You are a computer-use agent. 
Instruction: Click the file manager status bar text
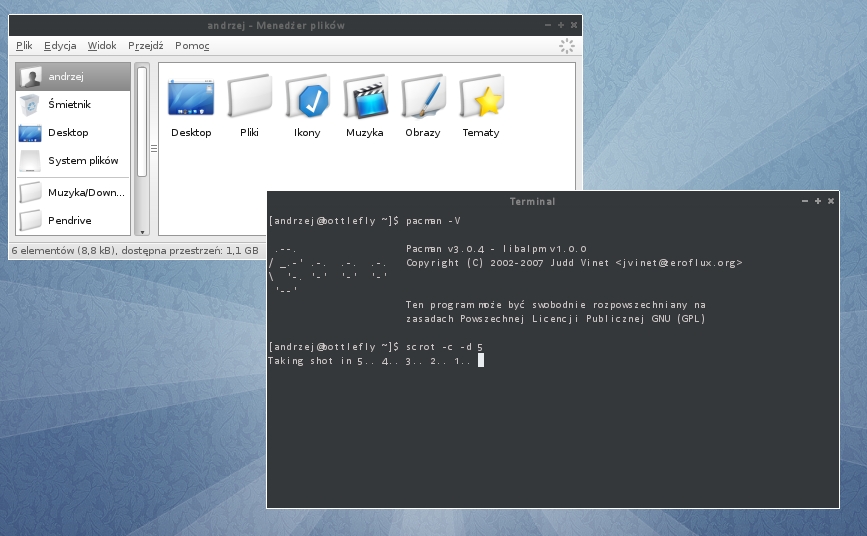pyautogui.click(x=135, y=251)
